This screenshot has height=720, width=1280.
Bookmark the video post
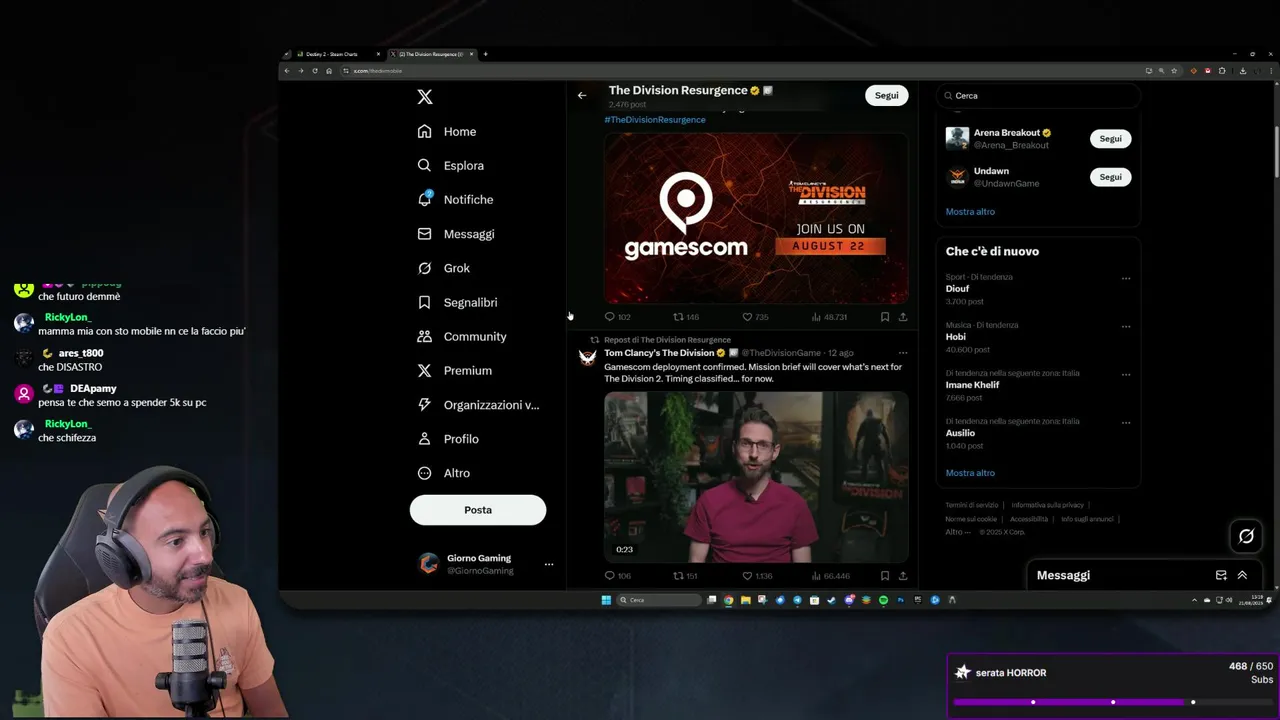(x=885, y=576)
